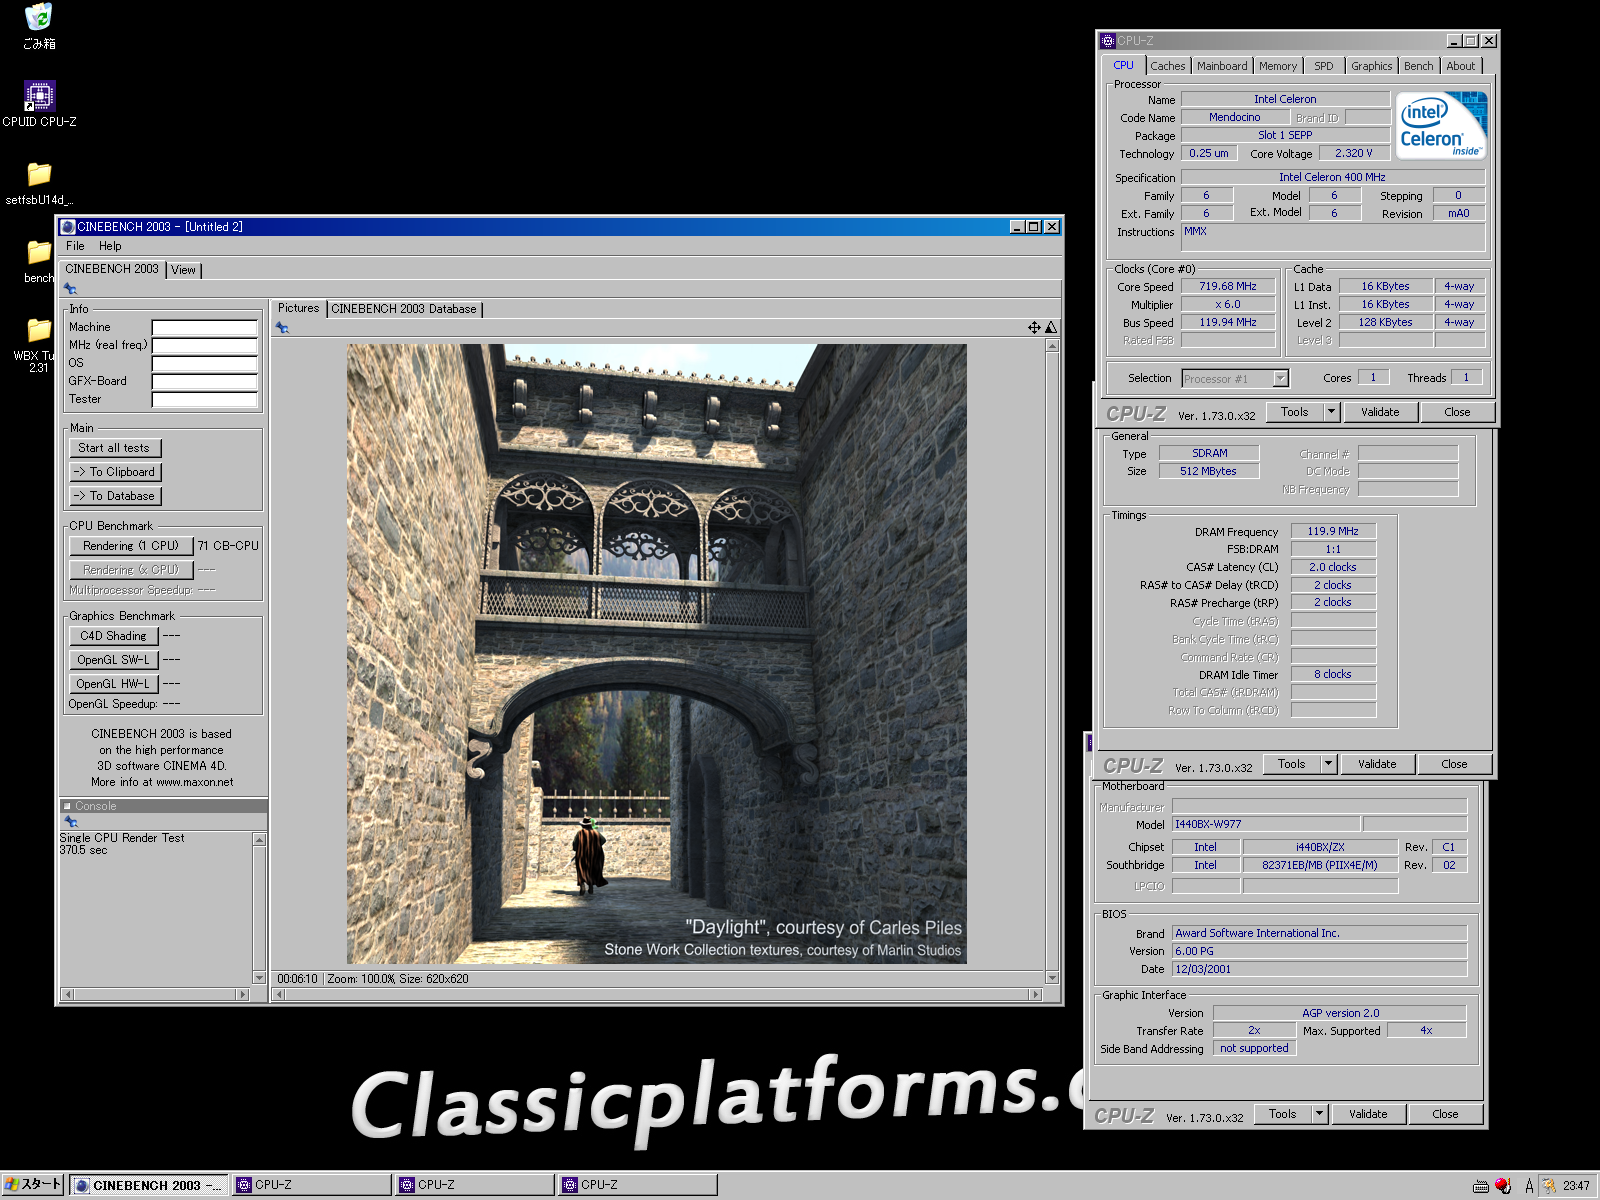Click the taskbar clock showing 23:47

click(1576, 1186)
